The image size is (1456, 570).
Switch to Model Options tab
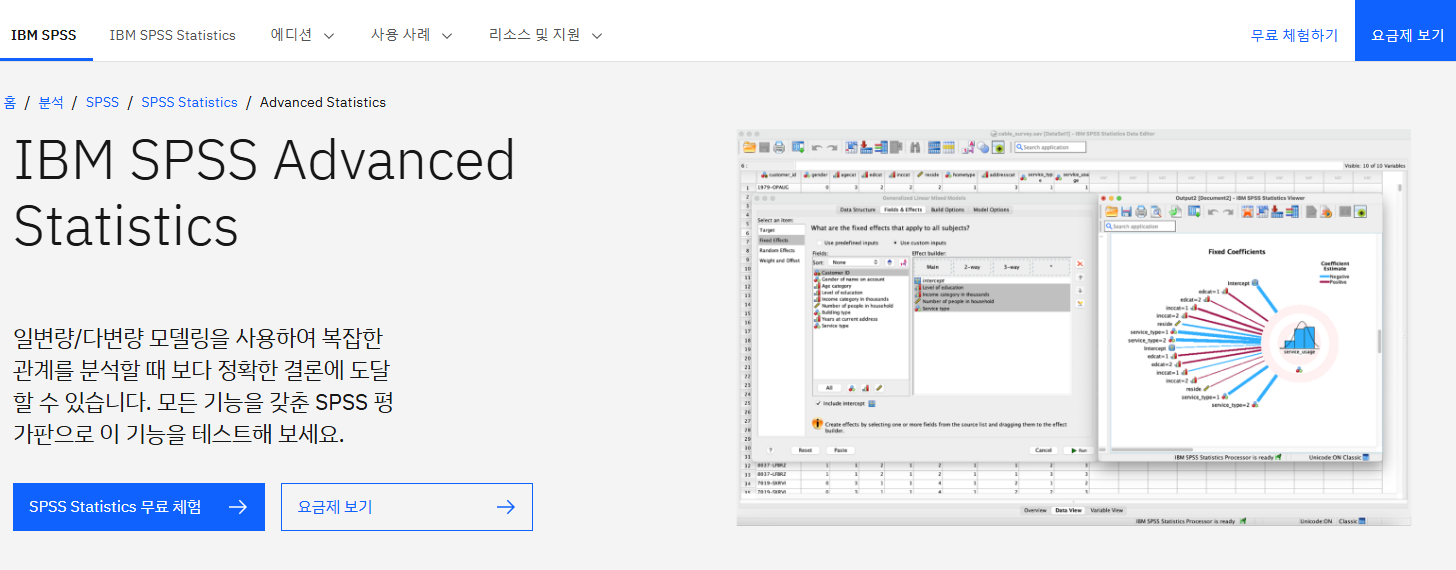click(x=991, y=210)
